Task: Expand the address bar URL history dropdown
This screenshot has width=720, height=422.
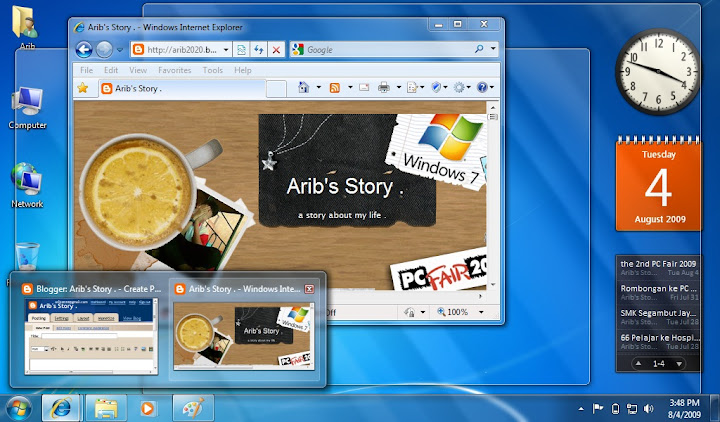Action: 226,50
